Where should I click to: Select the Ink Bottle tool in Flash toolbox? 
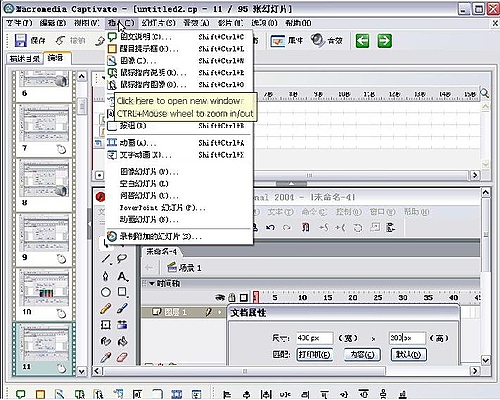tap(106, 341)
